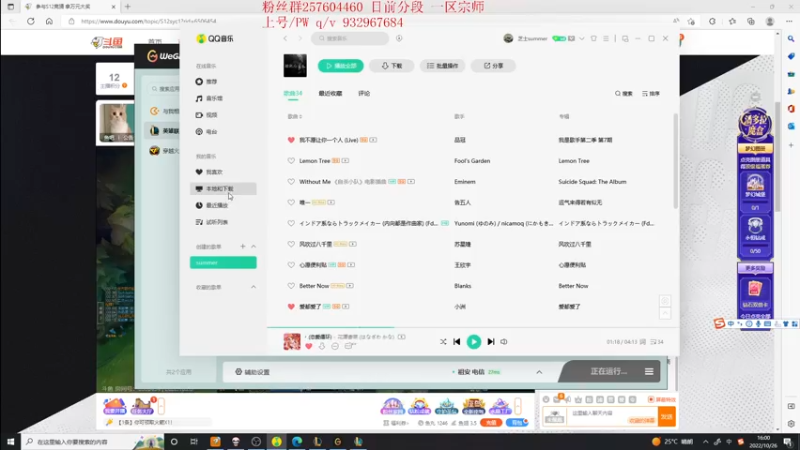Skip to the previous track

[457, 342]
